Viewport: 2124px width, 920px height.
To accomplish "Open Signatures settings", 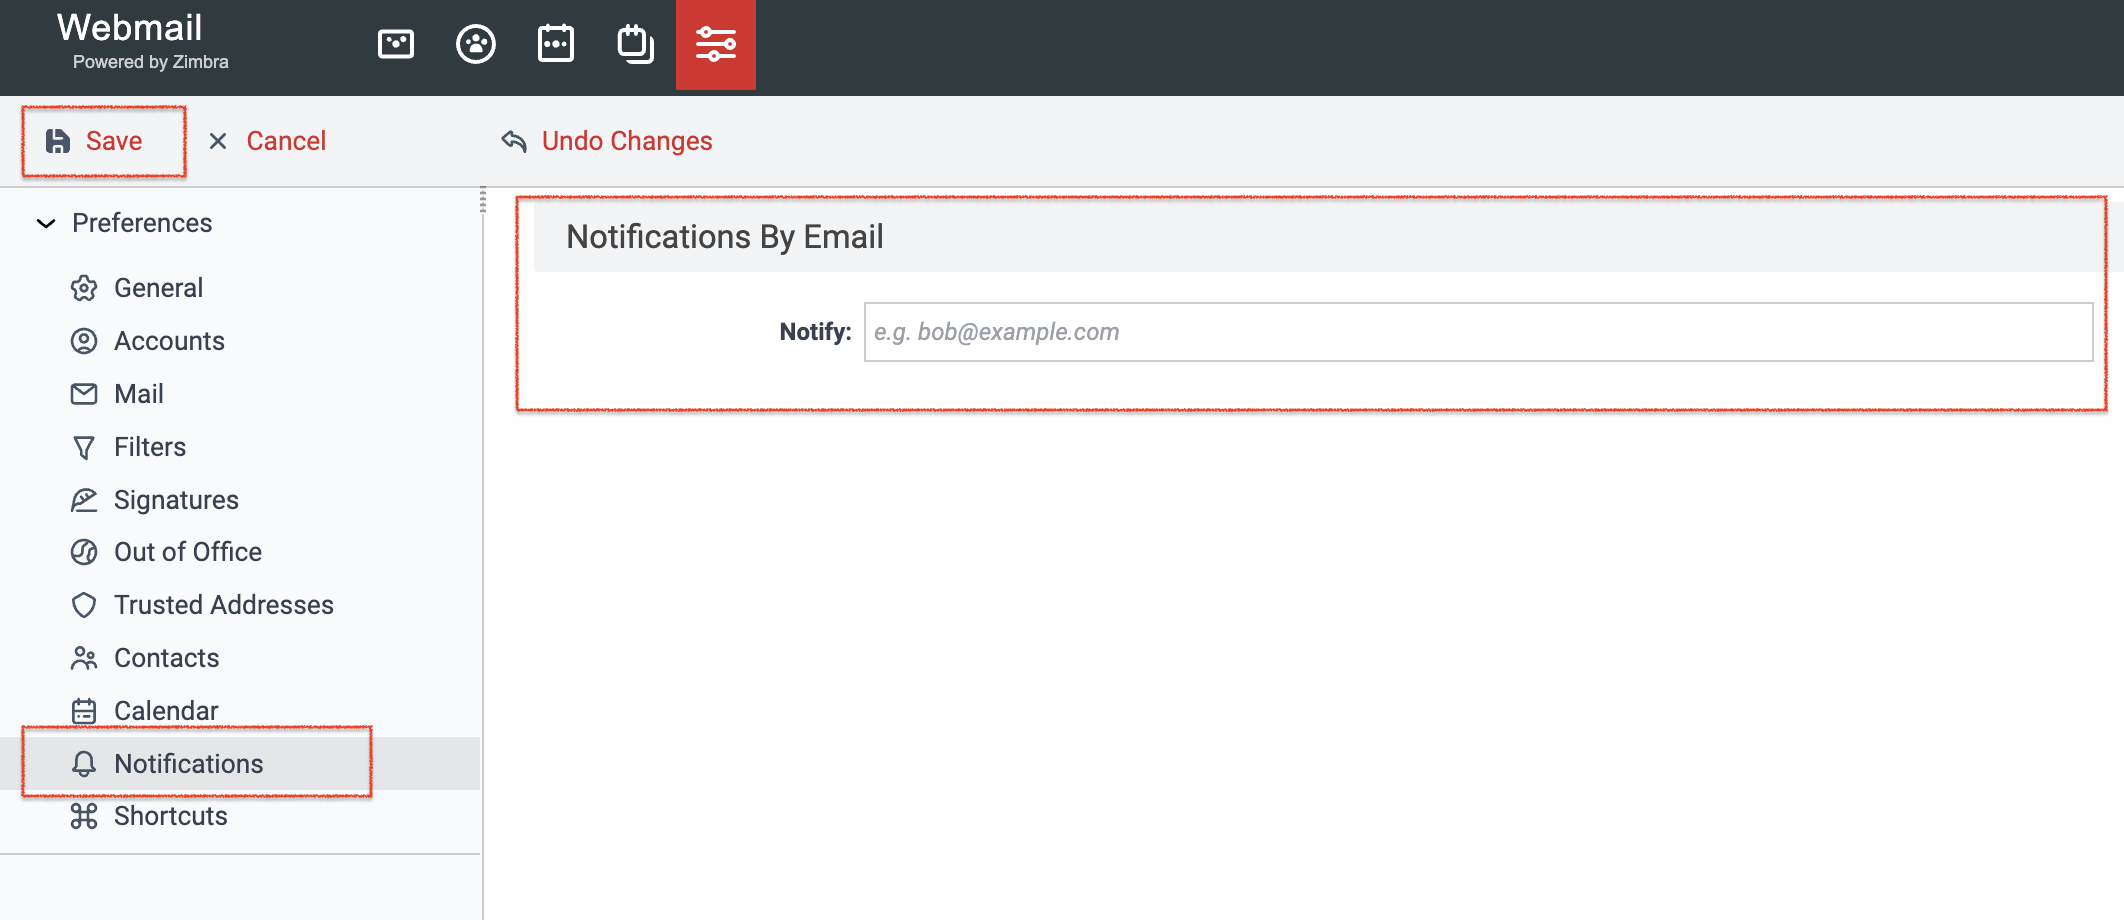I will [x=155, y=500].
